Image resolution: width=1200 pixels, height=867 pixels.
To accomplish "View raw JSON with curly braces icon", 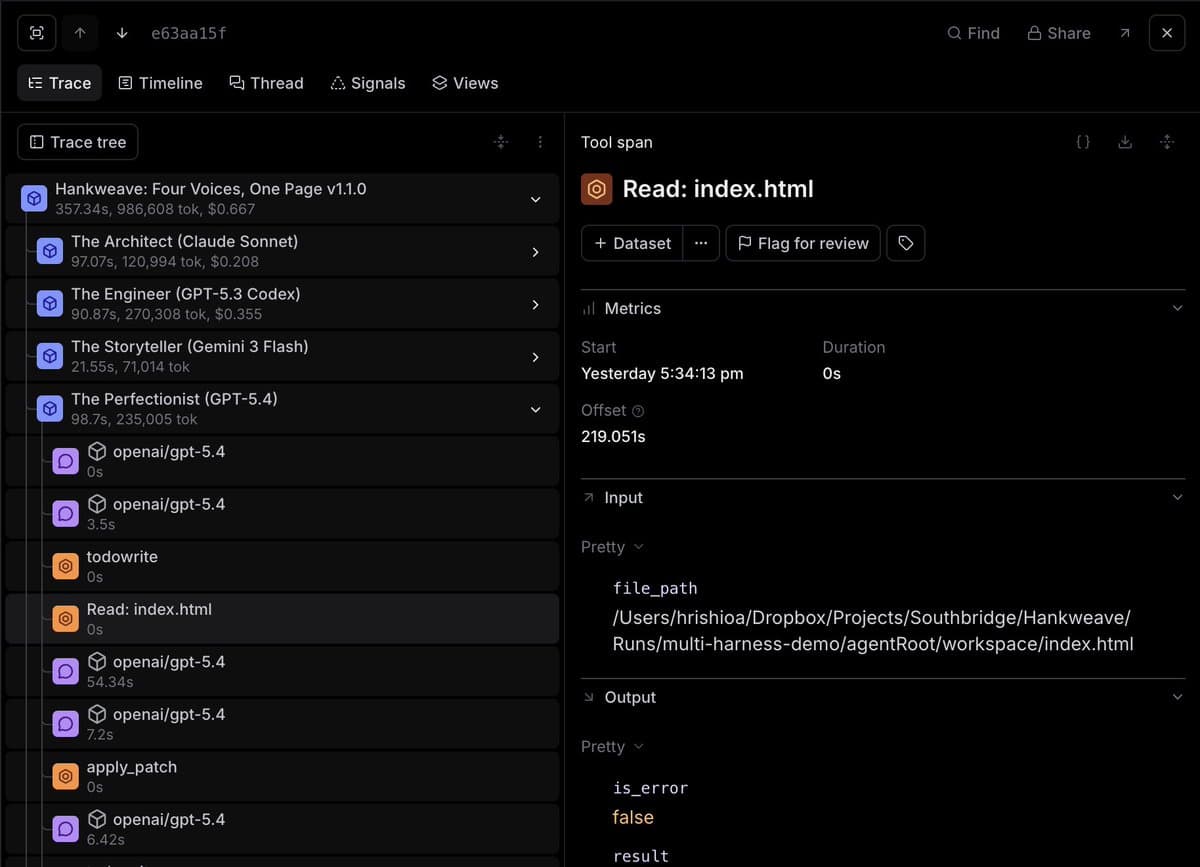I will coord(1083,142).
